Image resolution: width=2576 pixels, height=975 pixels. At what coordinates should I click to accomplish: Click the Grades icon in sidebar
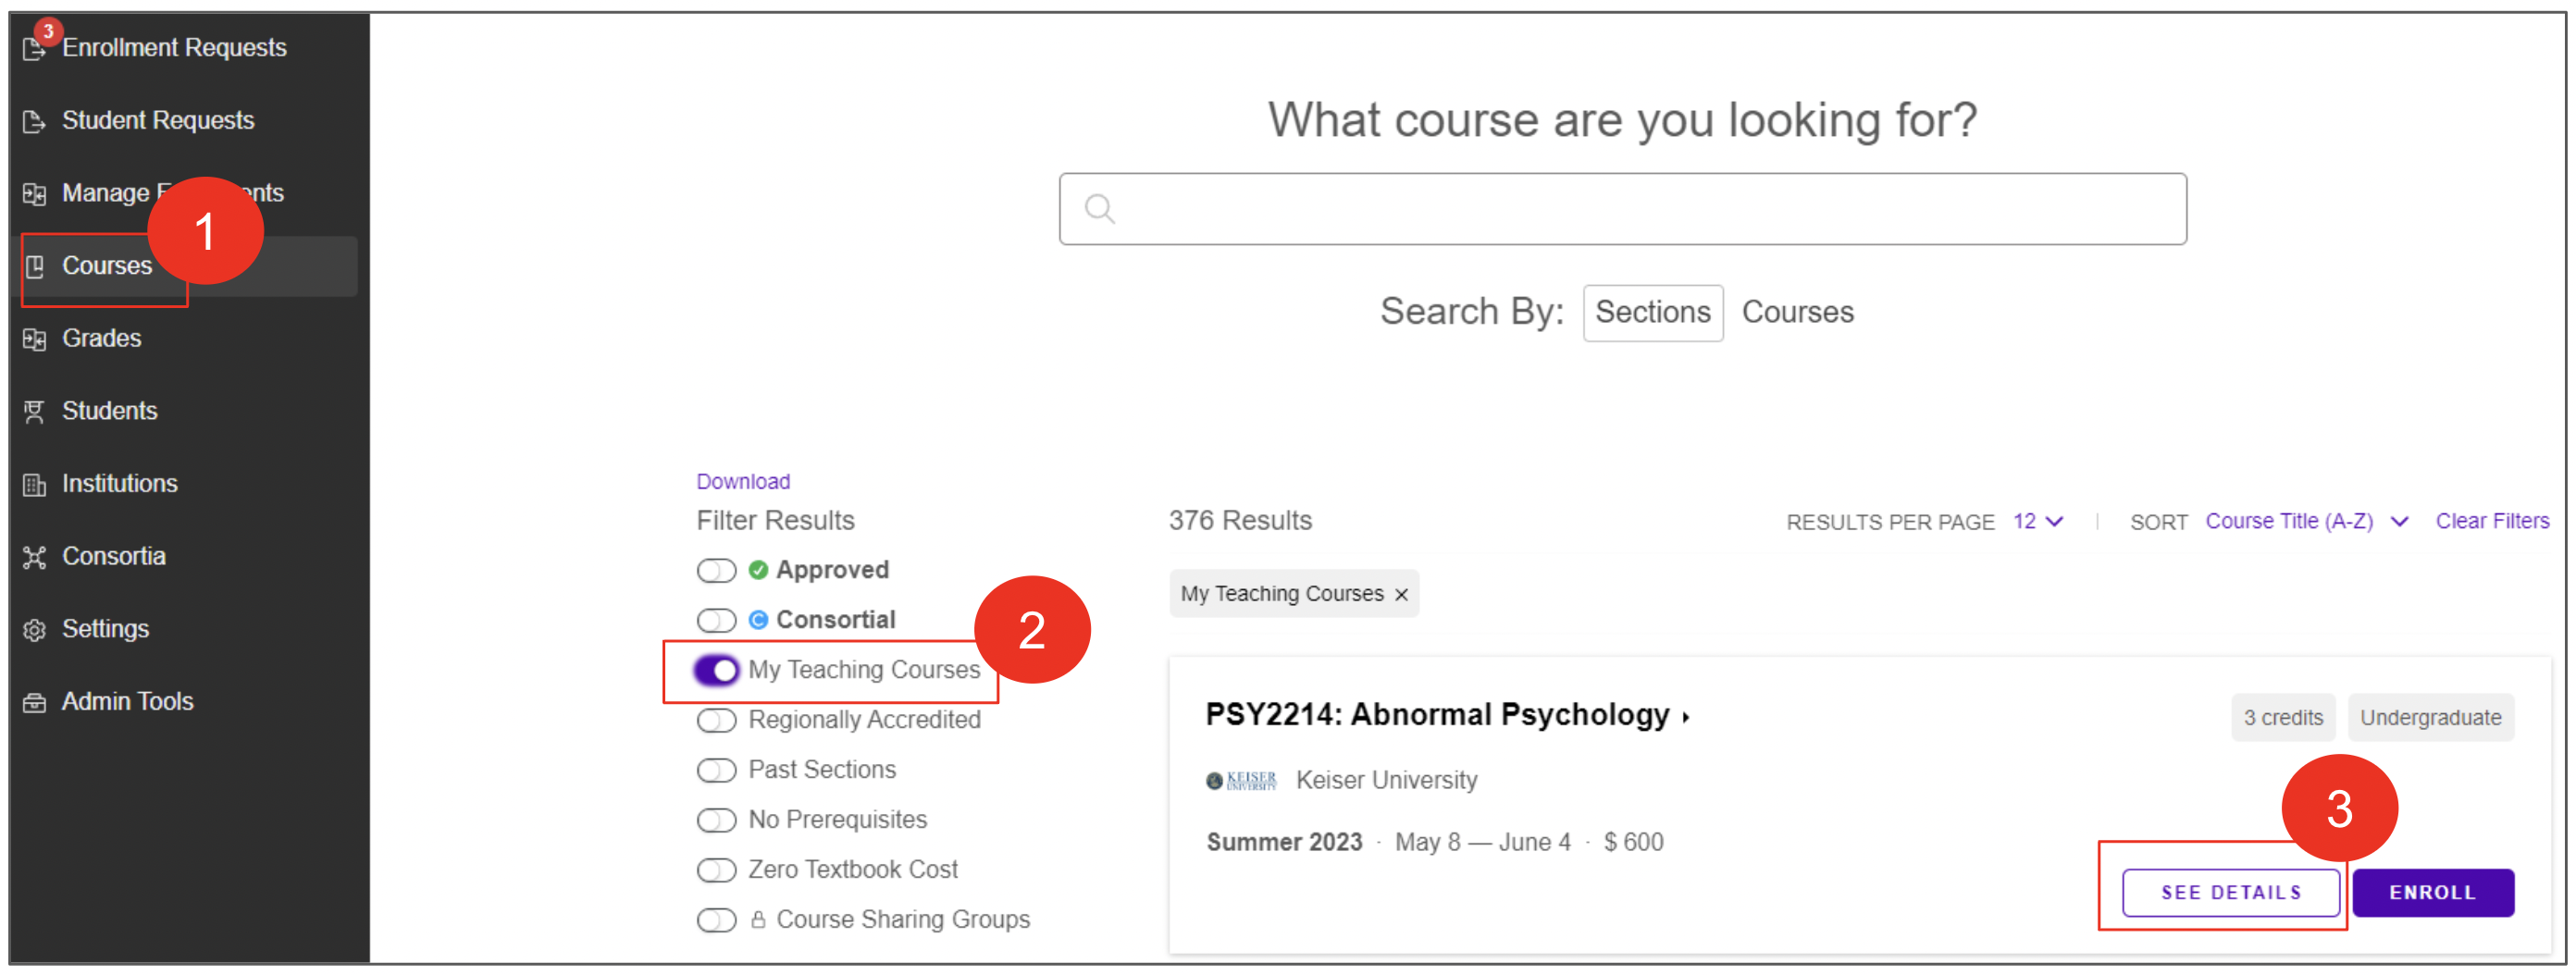[35, 339]
